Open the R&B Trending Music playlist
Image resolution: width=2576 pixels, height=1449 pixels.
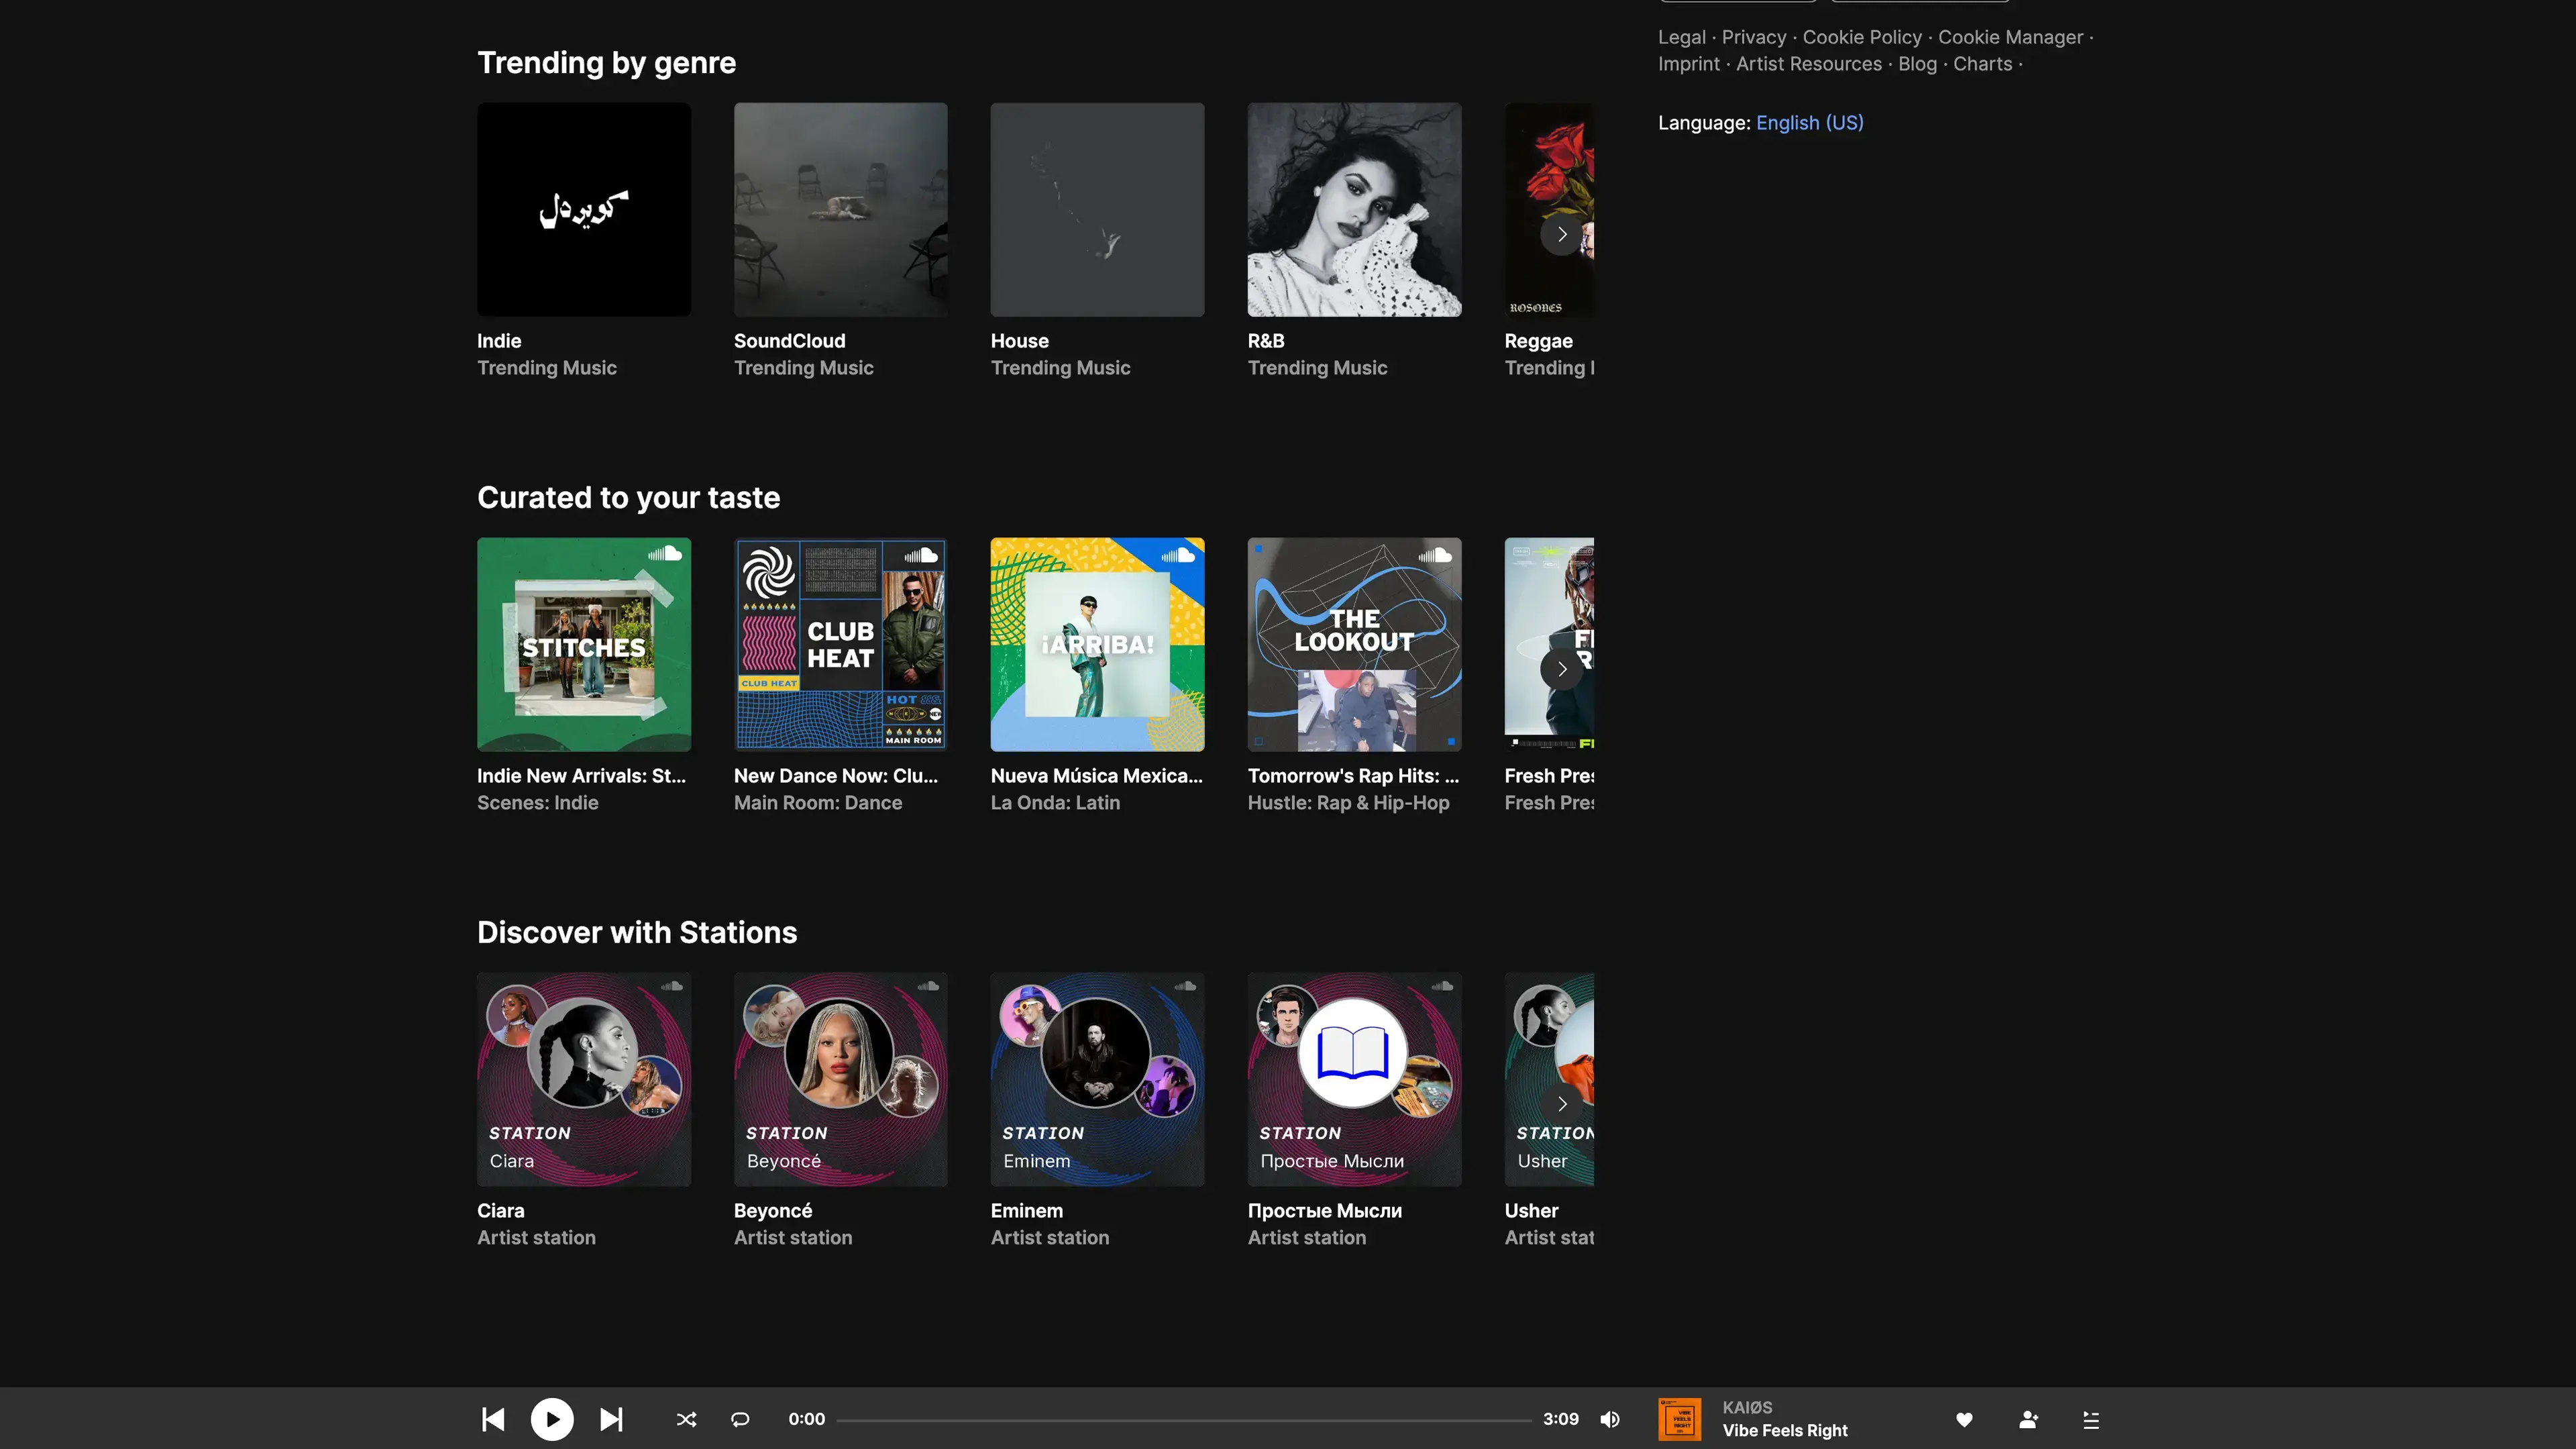click(x=1354, y=210)
